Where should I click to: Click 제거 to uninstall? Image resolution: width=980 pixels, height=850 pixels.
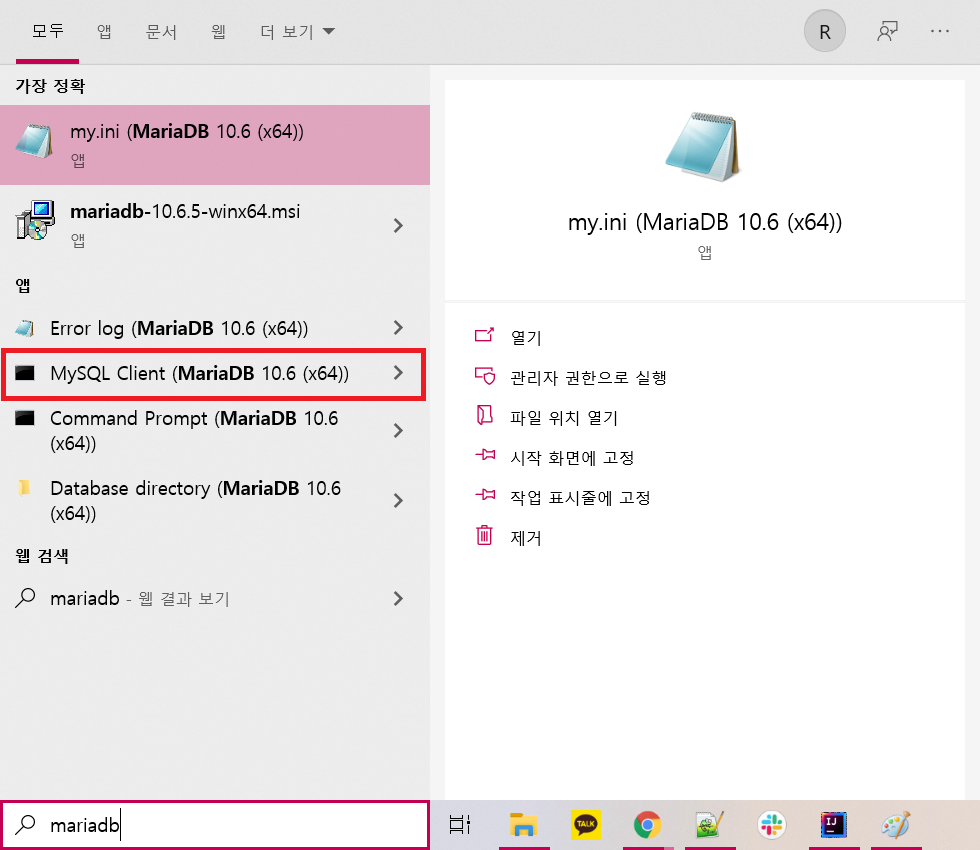tap(526, 538)
